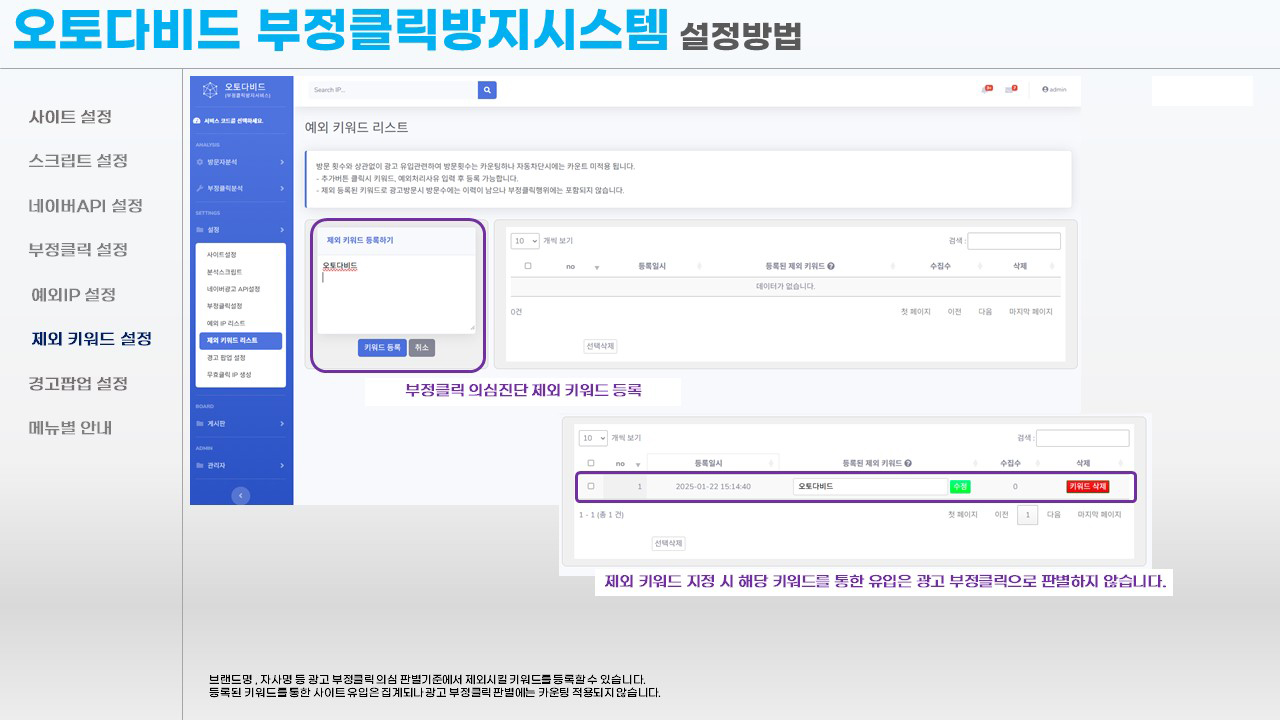Select 예외 IP 리스트 in settings submenu

[x=225, y=323]
